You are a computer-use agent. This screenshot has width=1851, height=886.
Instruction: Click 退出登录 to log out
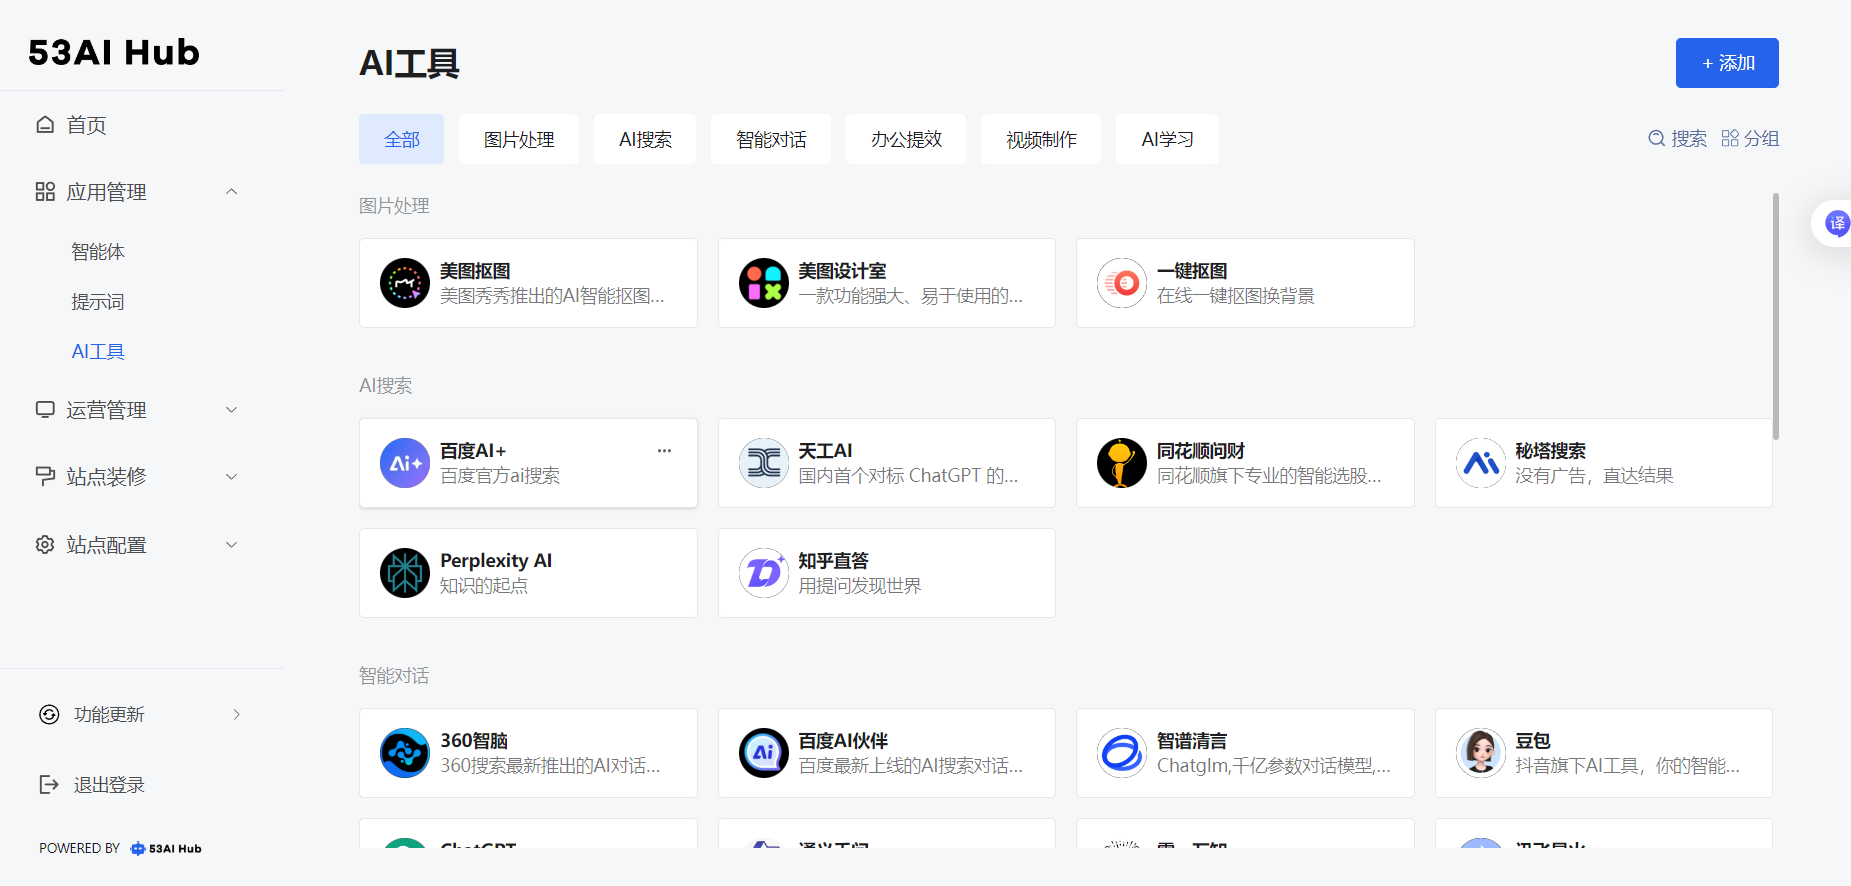108,785
